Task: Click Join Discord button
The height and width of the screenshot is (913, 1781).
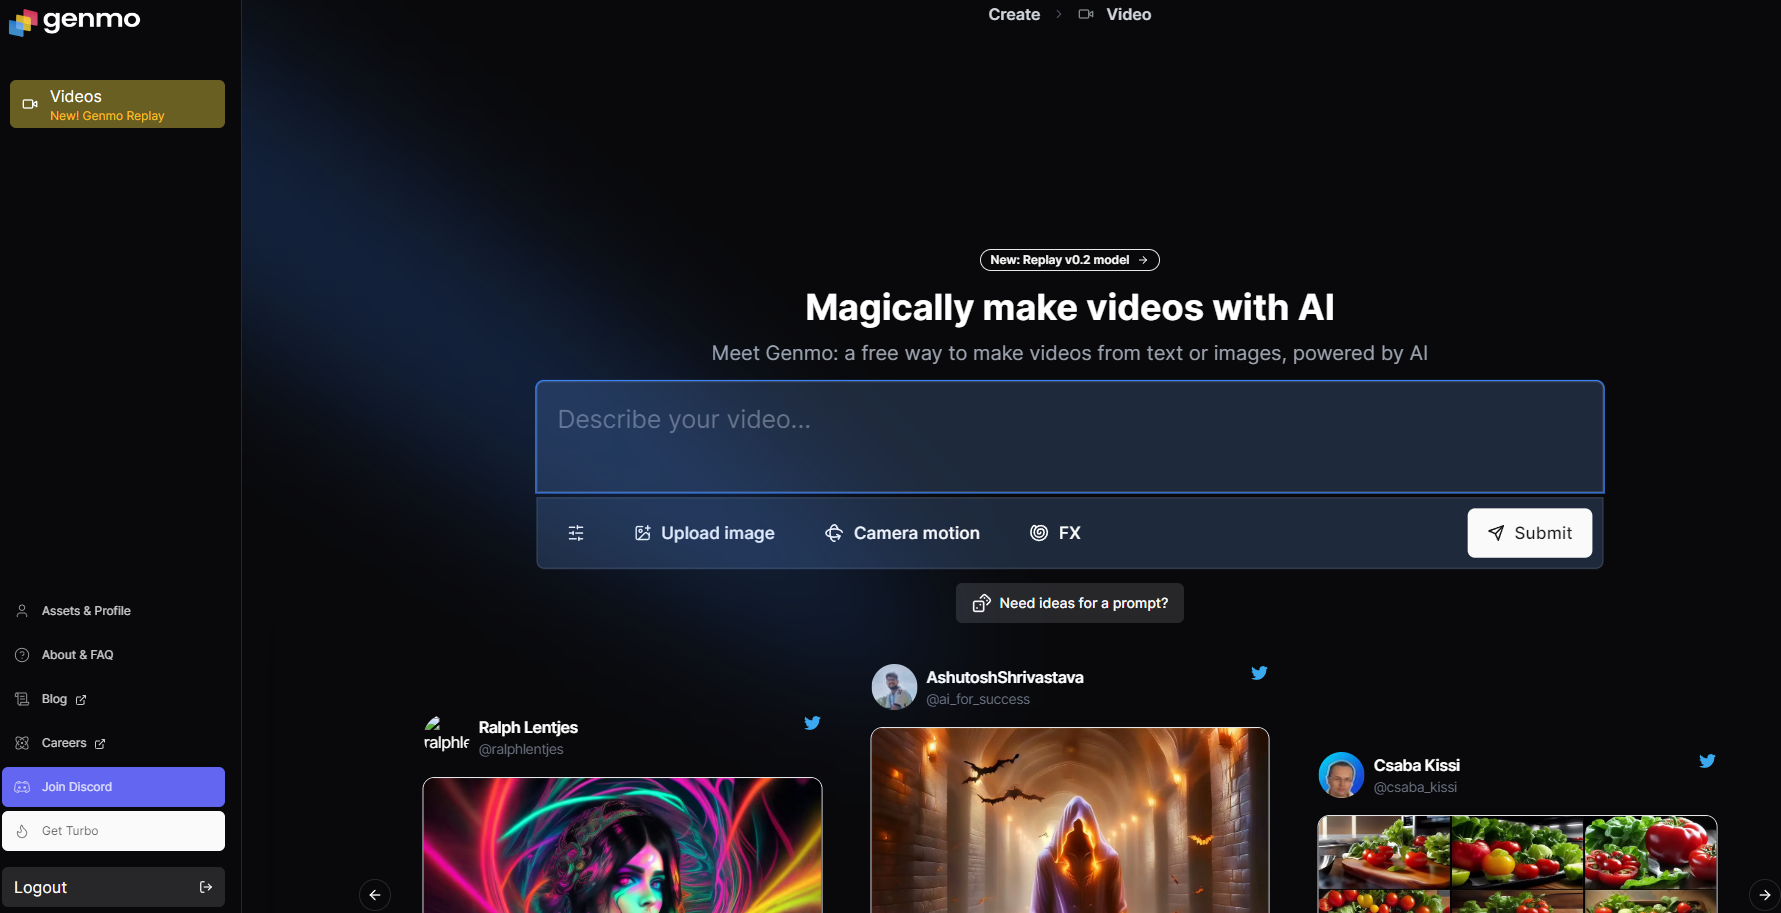Action: [113, 787]
